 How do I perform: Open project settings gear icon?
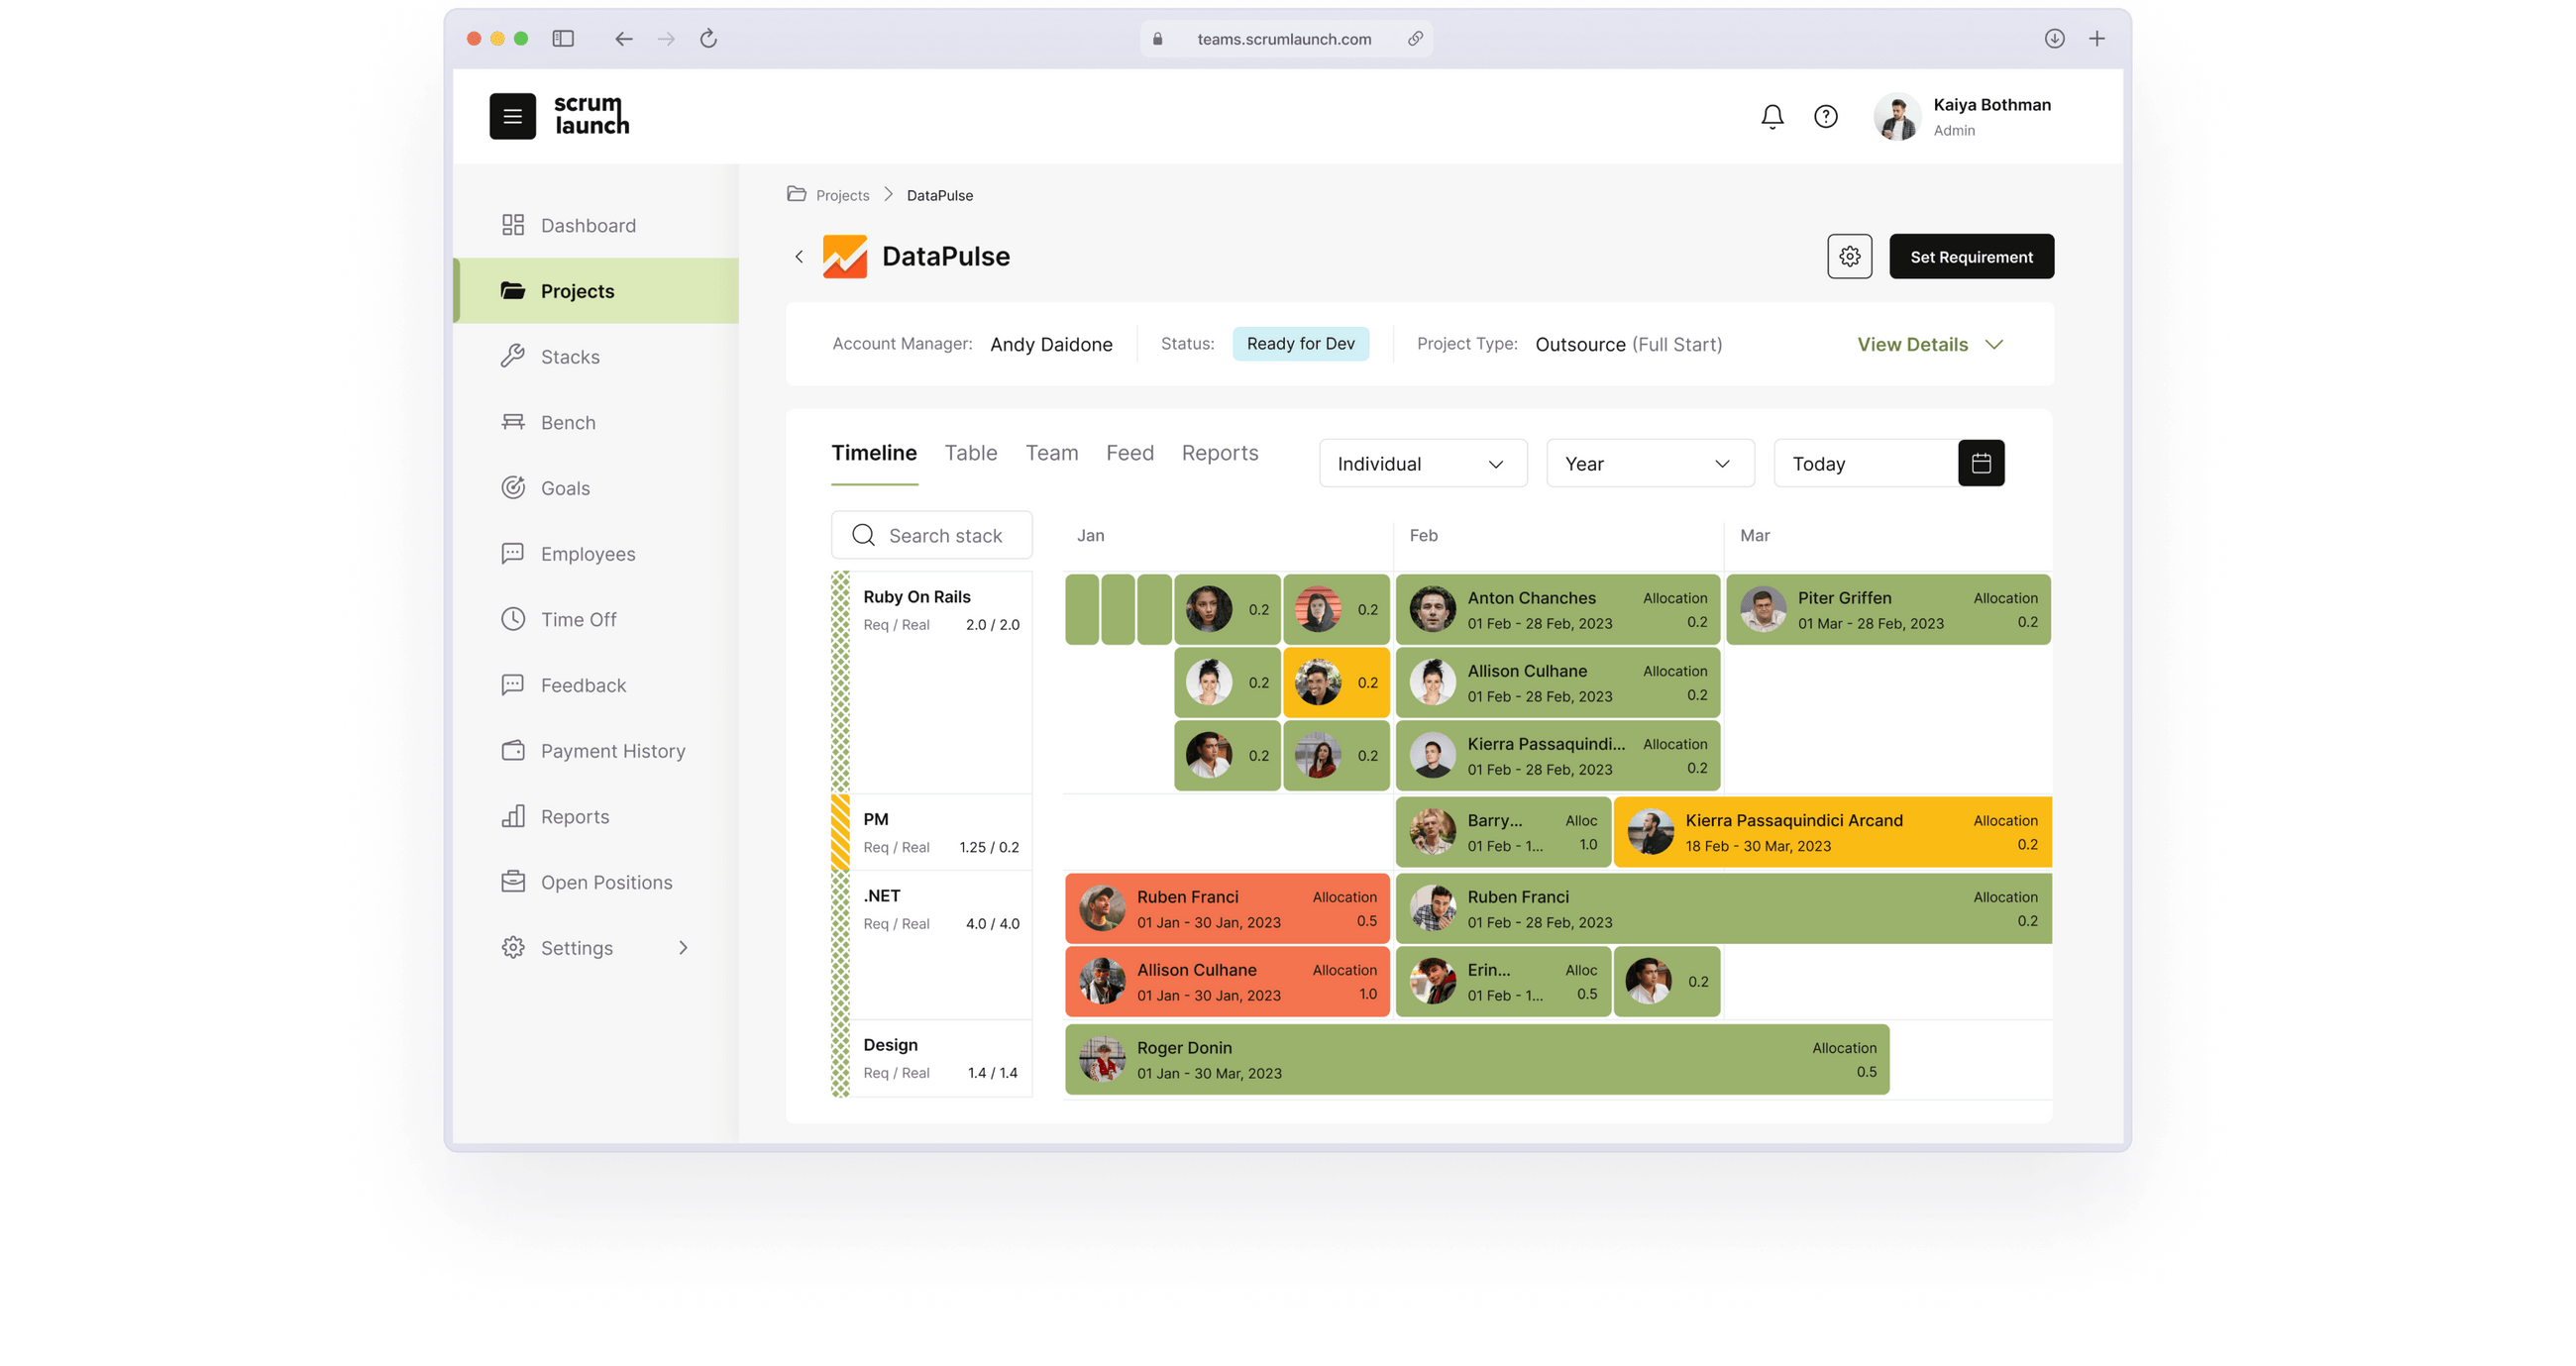click(1849, 257)
